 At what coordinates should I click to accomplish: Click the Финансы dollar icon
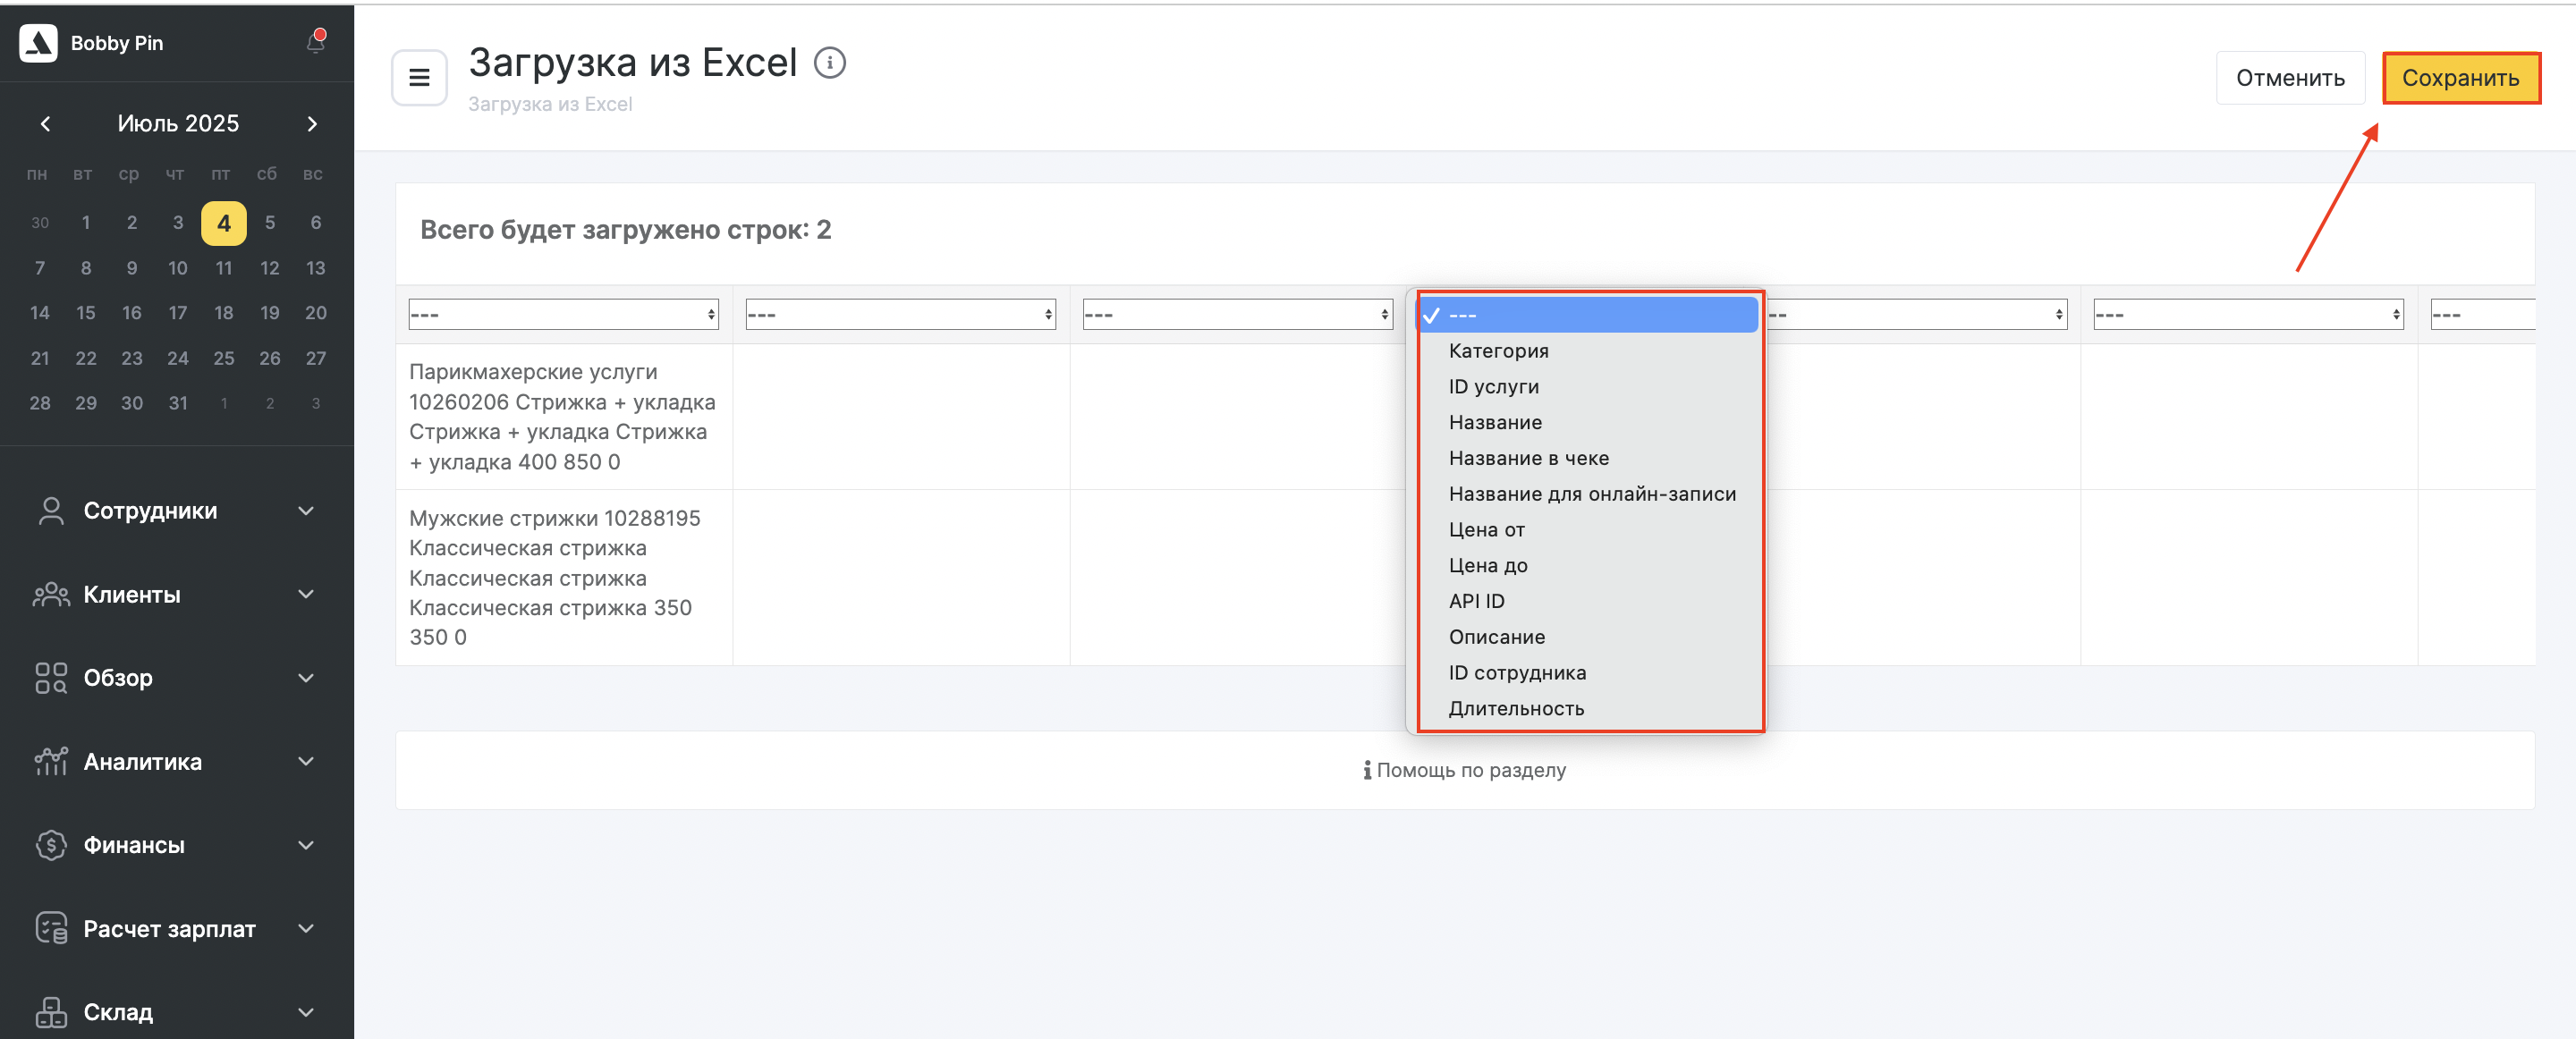pyautogui.click(x=51, y=845)
